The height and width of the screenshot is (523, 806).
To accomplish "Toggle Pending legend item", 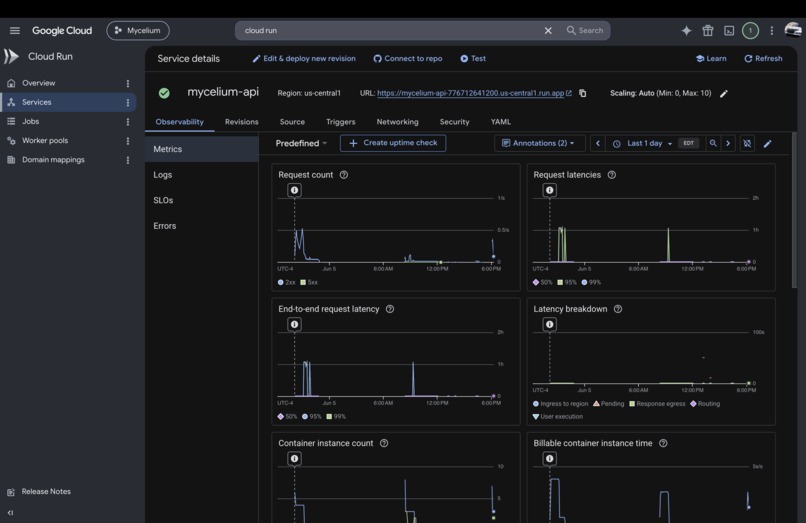I will 609,404.
